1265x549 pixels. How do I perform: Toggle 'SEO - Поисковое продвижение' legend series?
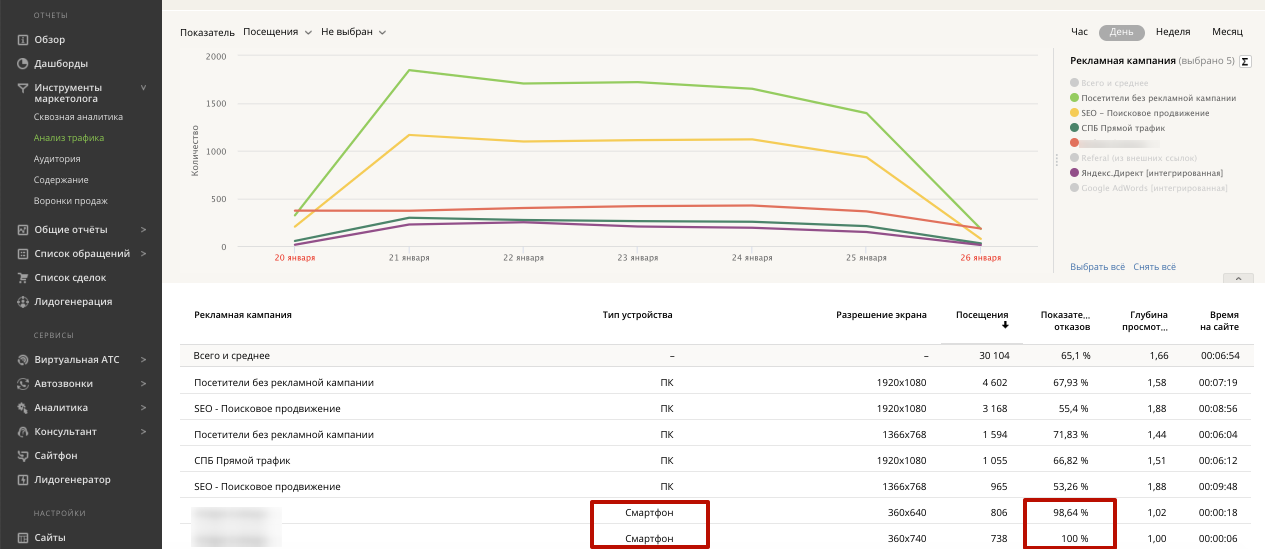pos(1139,113)
